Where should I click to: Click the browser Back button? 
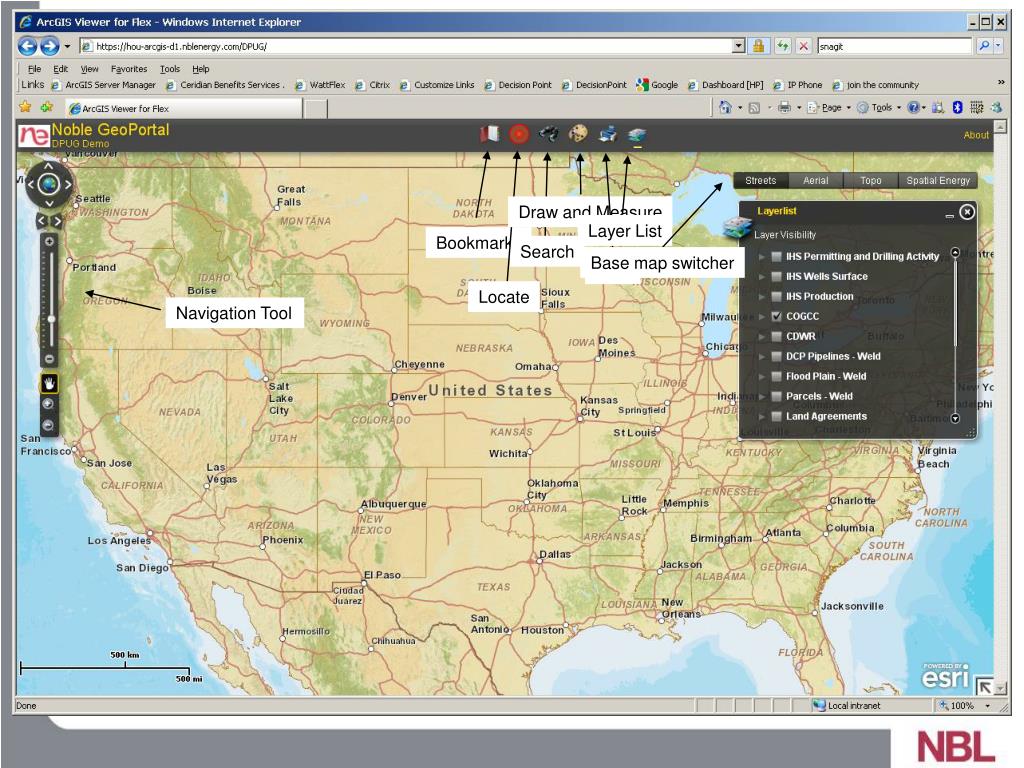click(27, 46)
